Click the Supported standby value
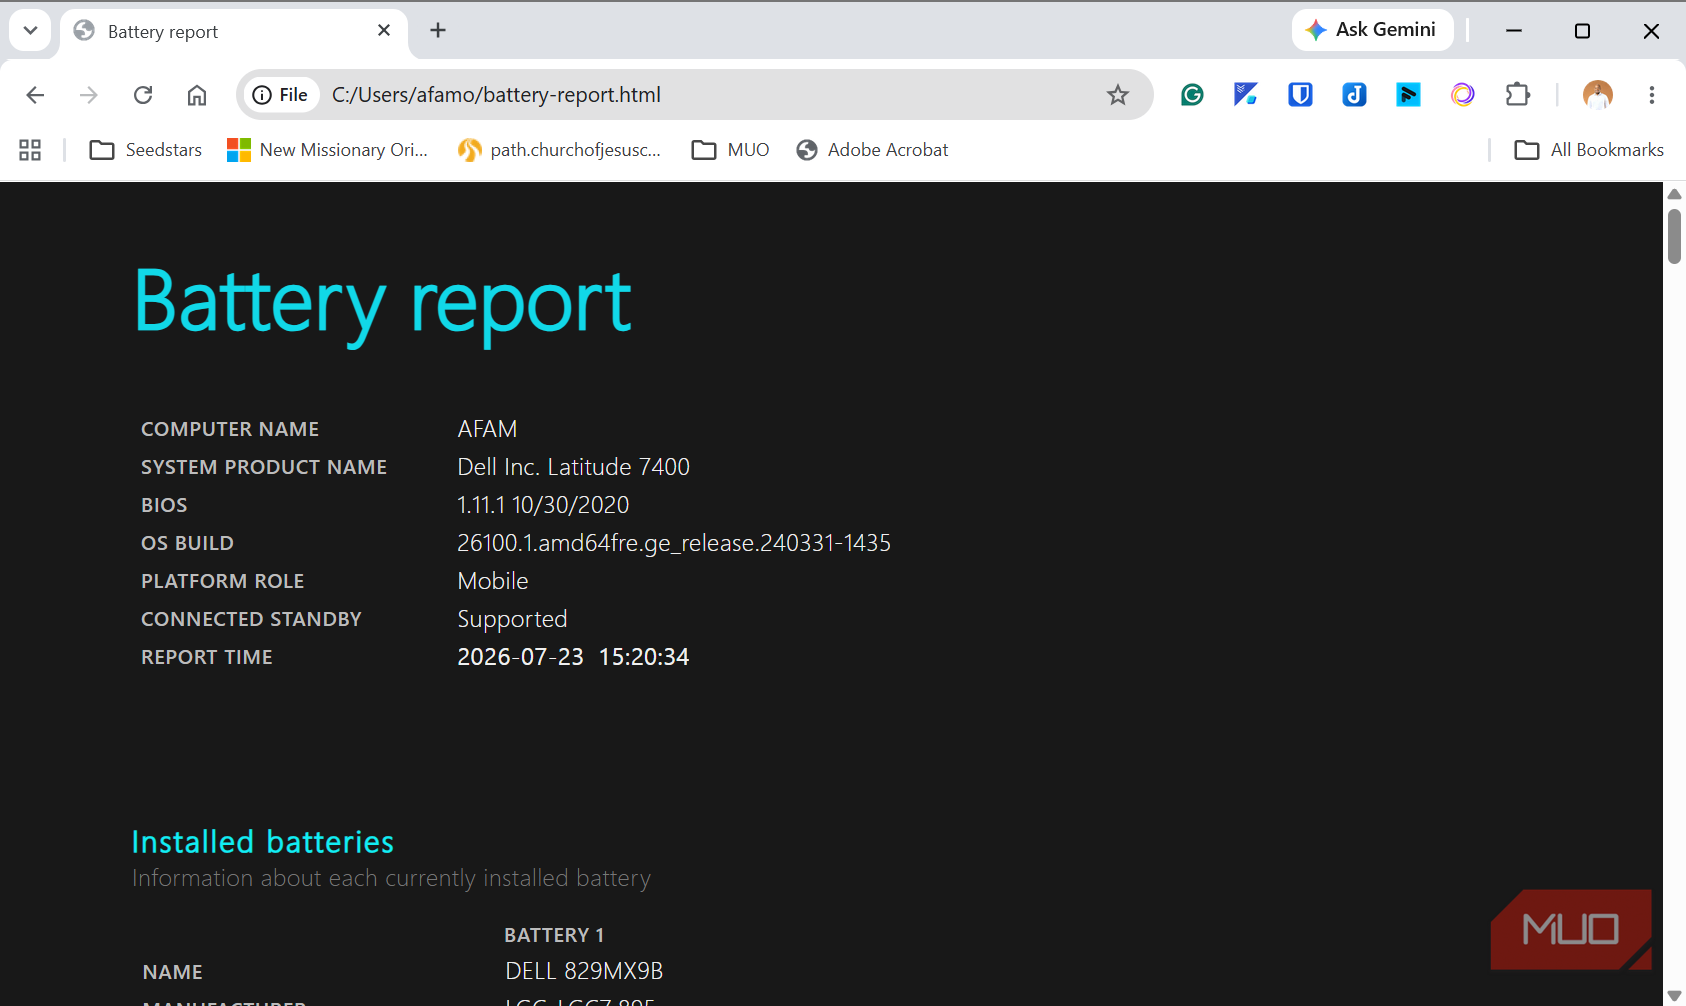 [512, 619]
